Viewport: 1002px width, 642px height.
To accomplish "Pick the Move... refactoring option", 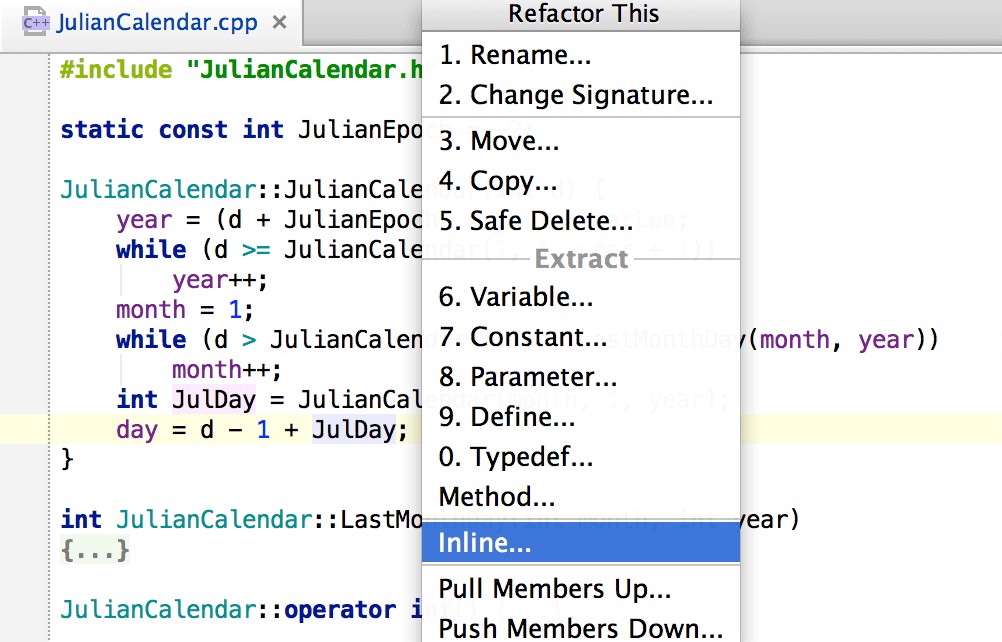I will click(498, 142).
